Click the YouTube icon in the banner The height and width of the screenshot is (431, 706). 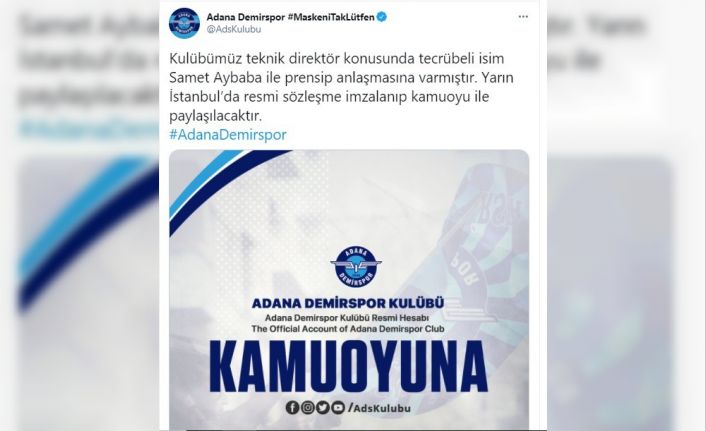(338, 408)
